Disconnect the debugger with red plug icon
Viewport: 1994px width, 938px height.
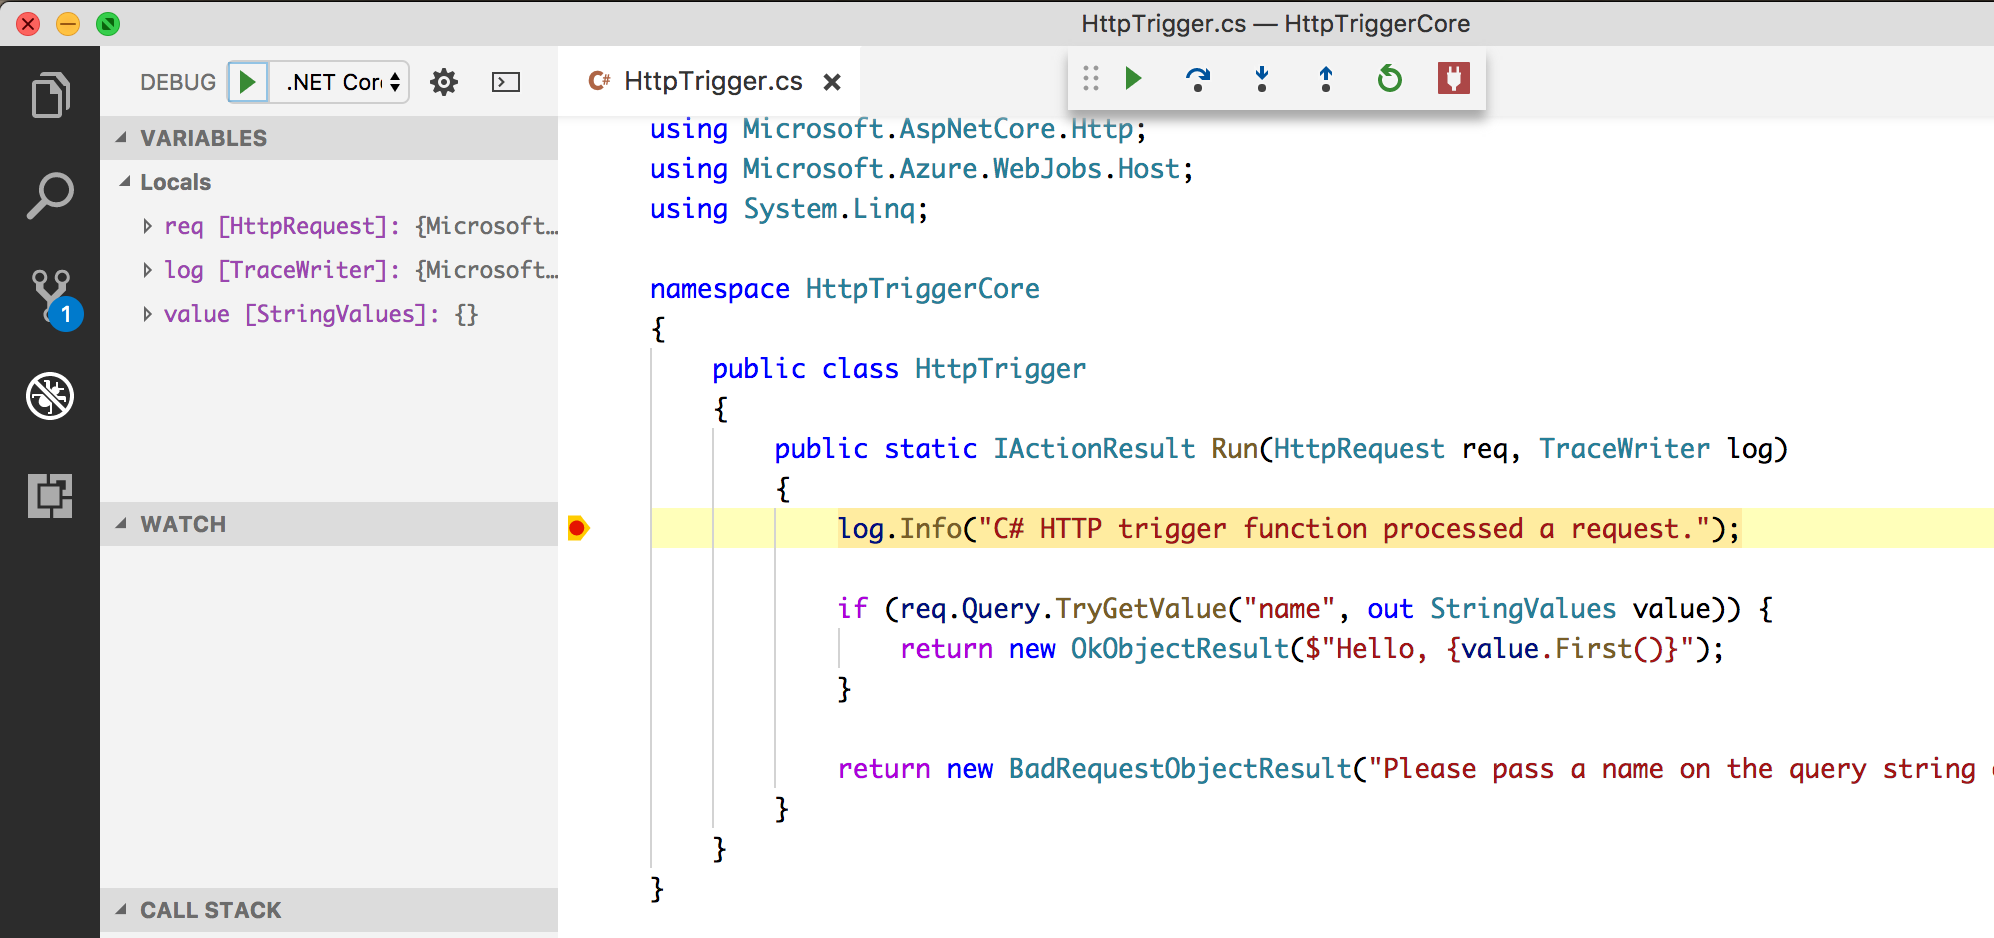point(1453,79)
